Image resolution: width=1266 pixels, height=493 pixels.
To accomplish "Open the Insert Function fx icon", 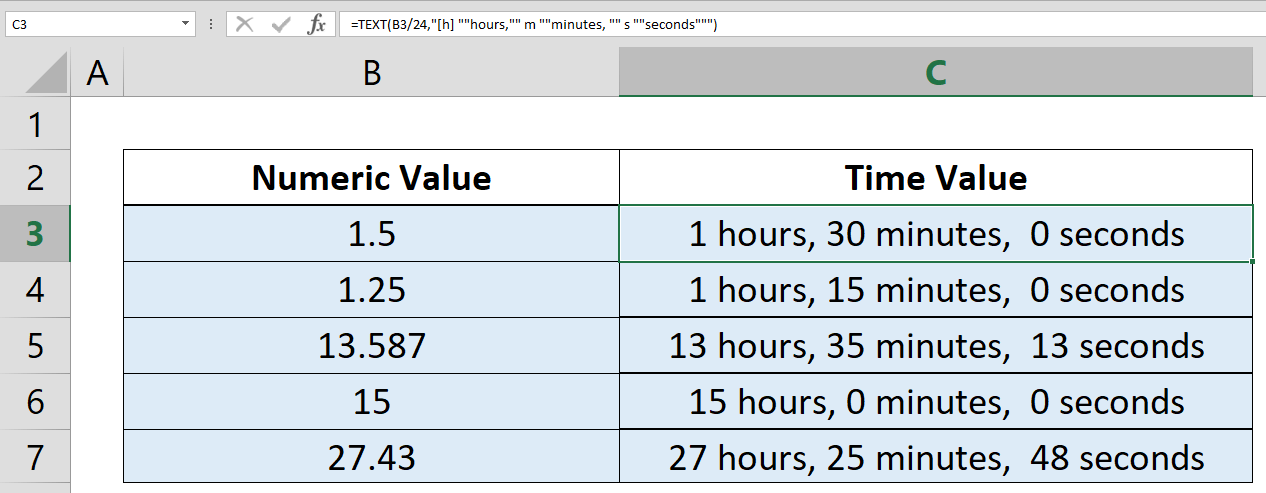I will (x=317, y=24).
